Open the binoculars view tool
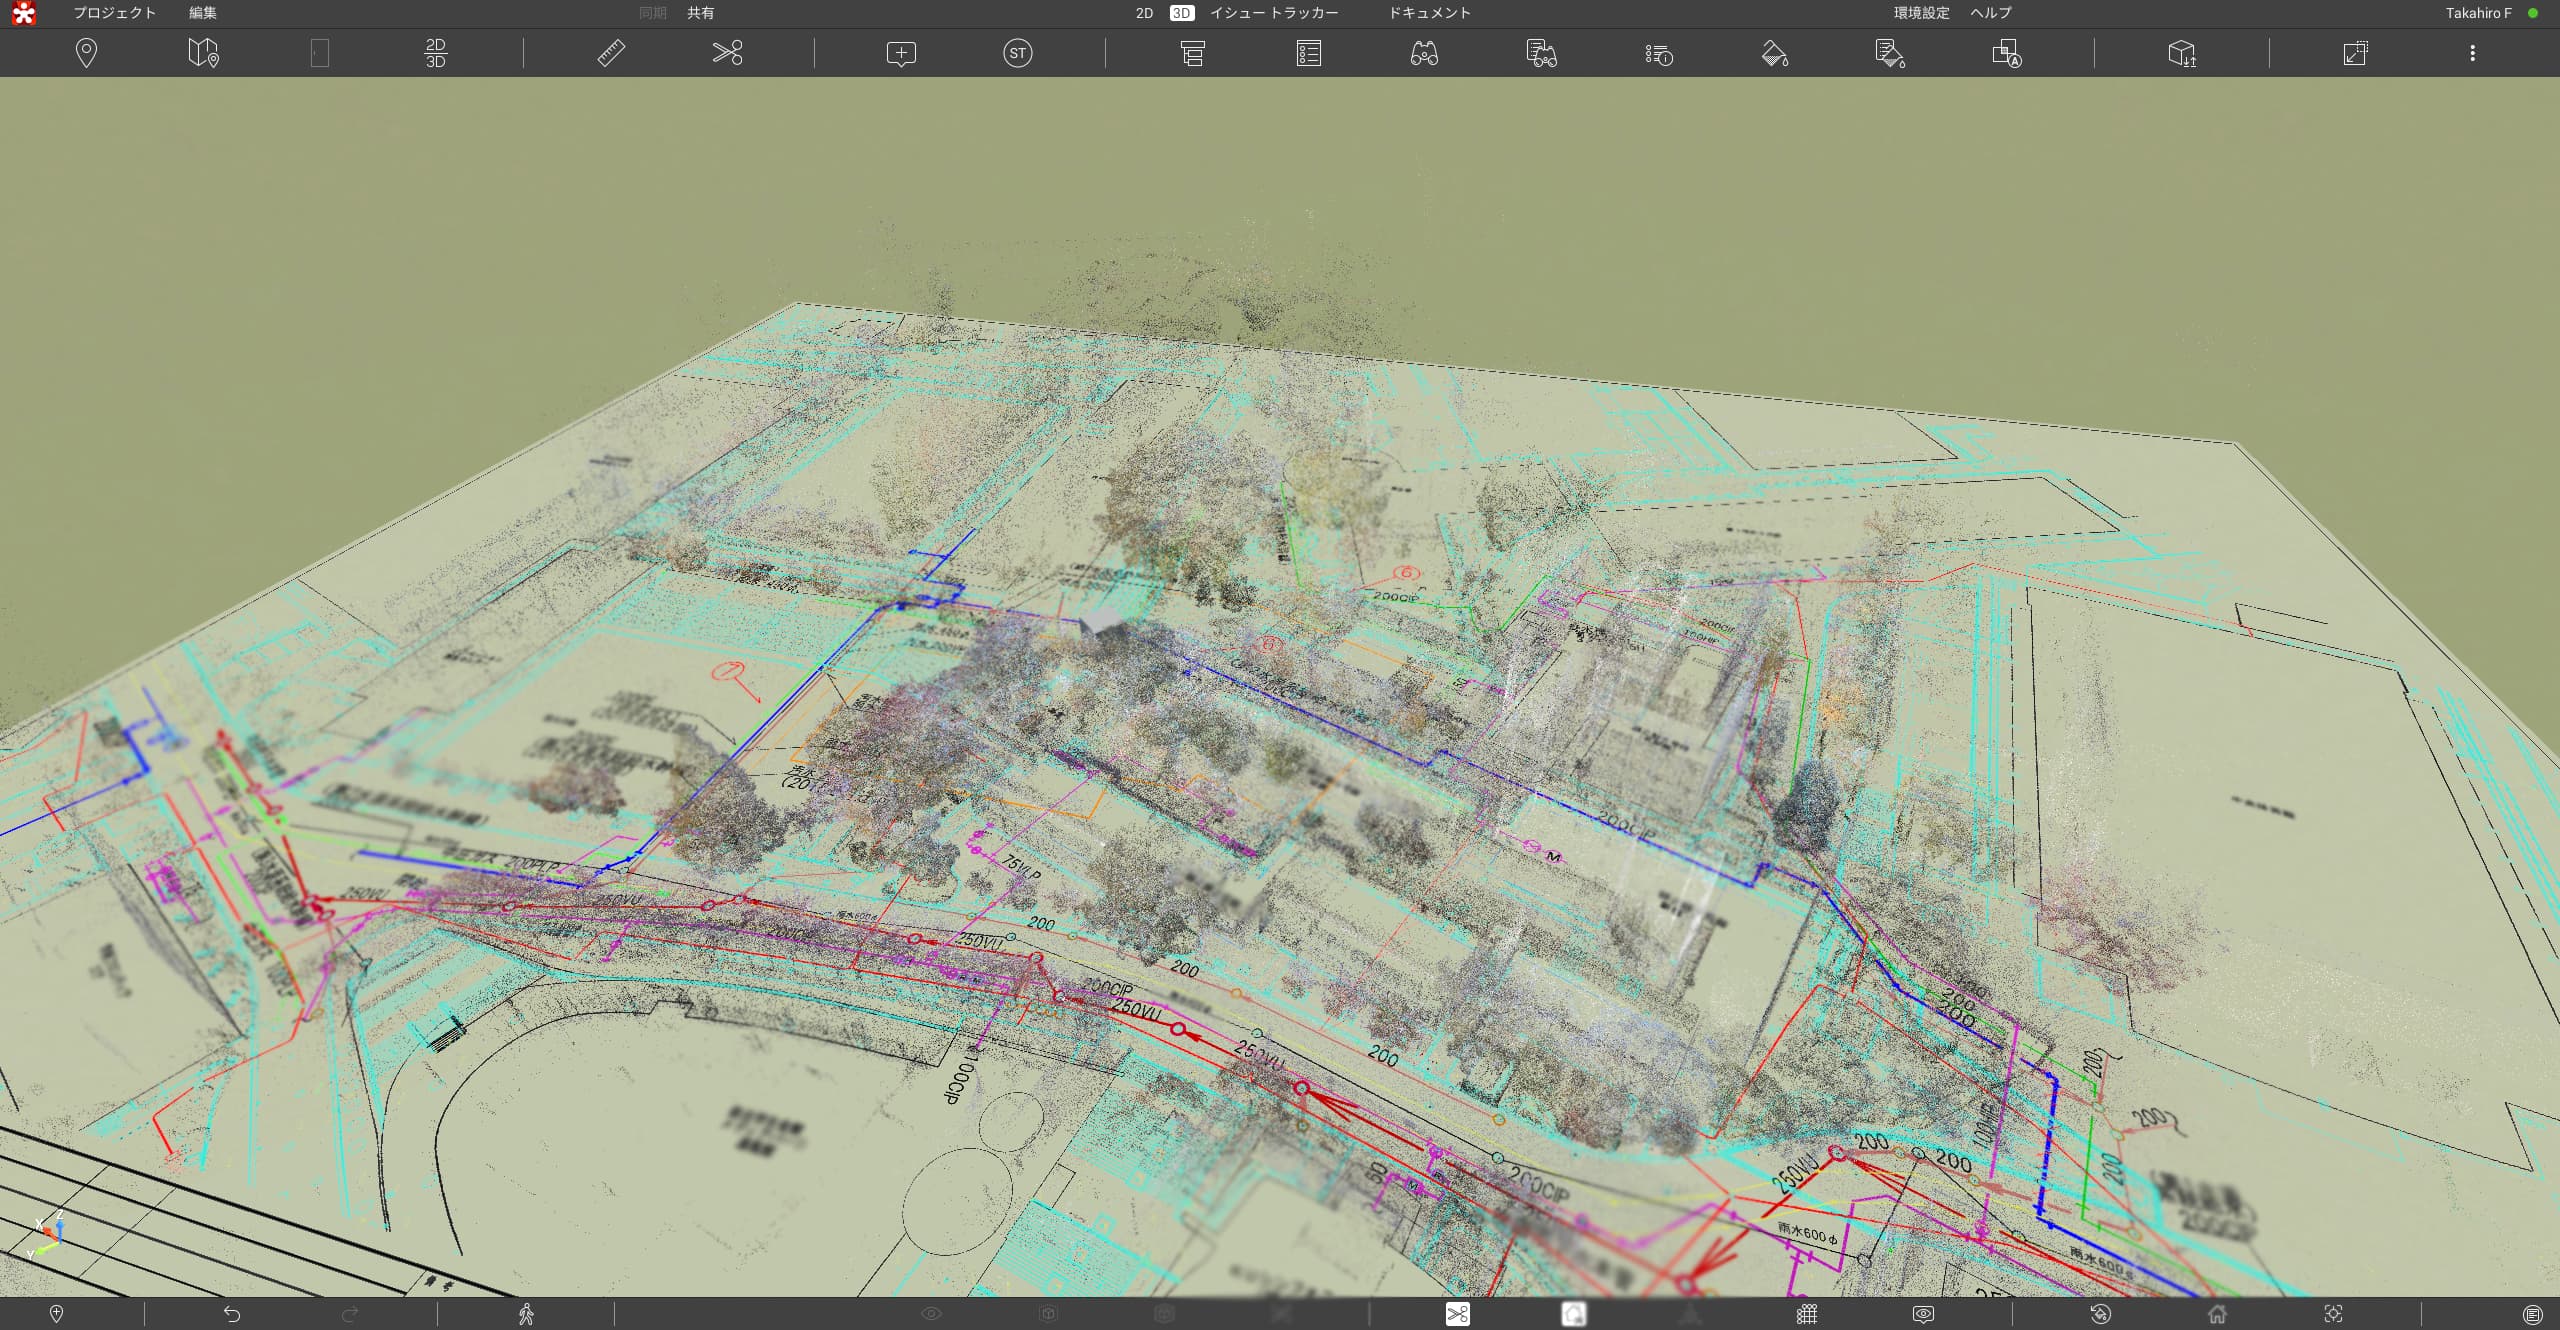The height and width of the screenshot is (1330, 2560). [x=1424, y=53]
